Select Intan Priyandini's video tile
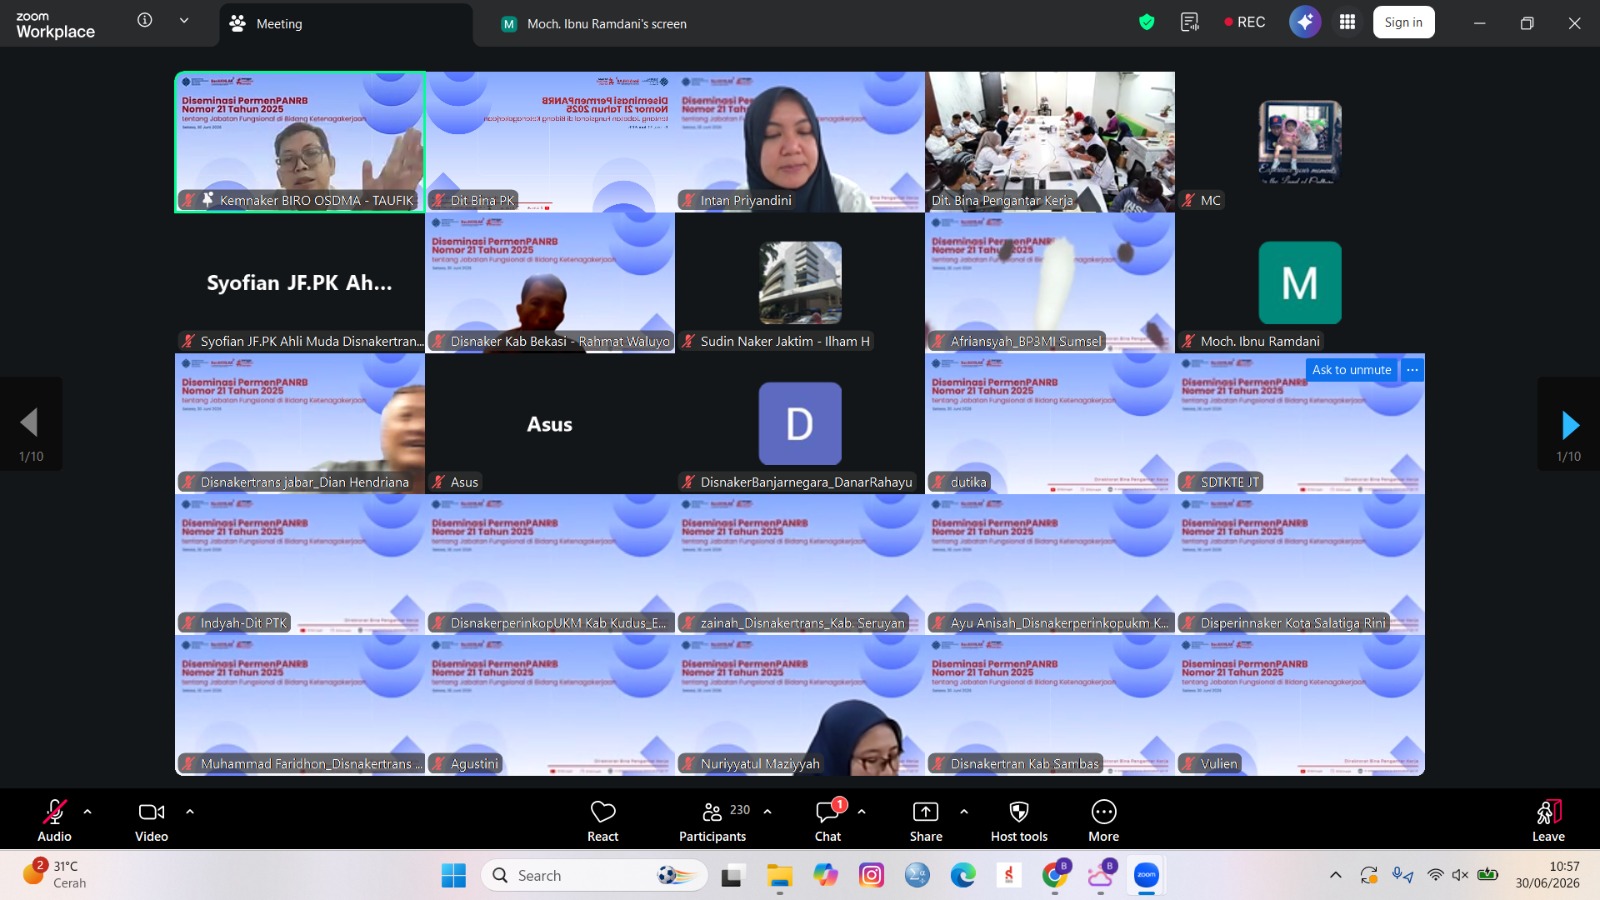Image resolution: width=1600 pixels, height=900 pixels. click(x=800, y=141)
